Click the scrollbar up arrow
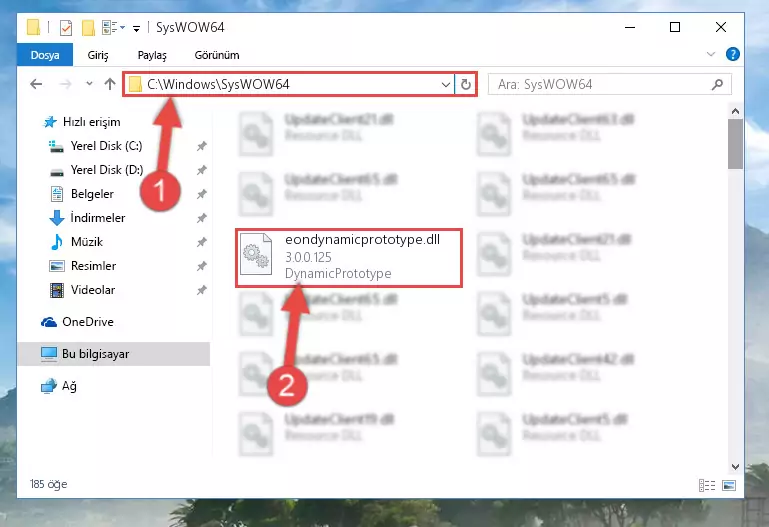 pos(735,111)
